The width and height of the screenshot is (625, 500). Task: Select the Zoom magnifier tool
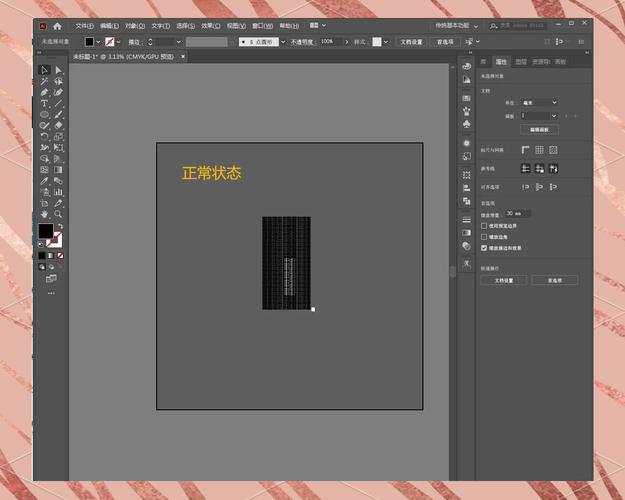(59, 214)
